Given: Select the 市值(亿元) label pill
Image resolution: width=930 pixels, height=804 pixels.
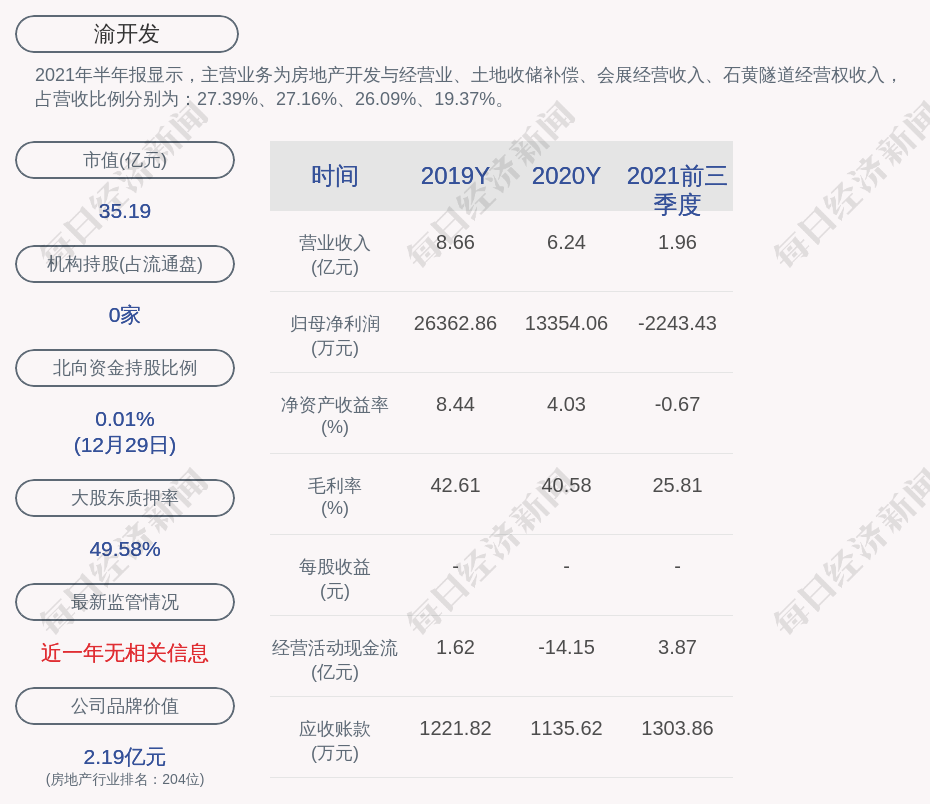Looking at the screenshot, I should [x=125, y=160].
